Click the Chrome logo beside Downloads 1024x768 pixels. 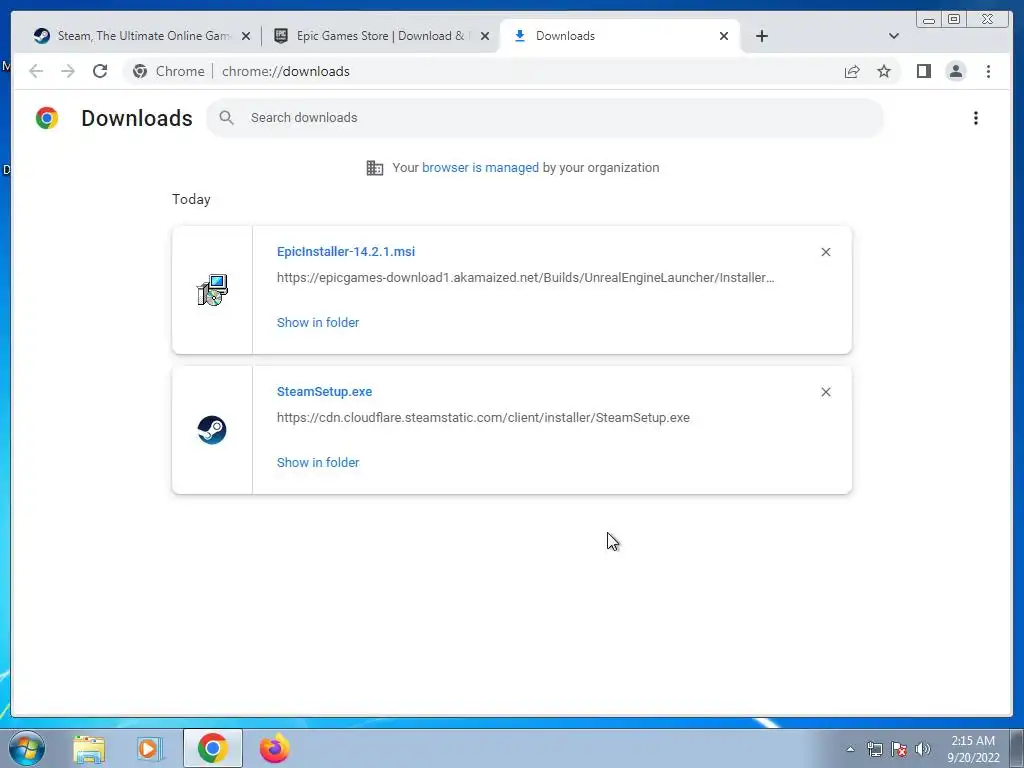47,118
